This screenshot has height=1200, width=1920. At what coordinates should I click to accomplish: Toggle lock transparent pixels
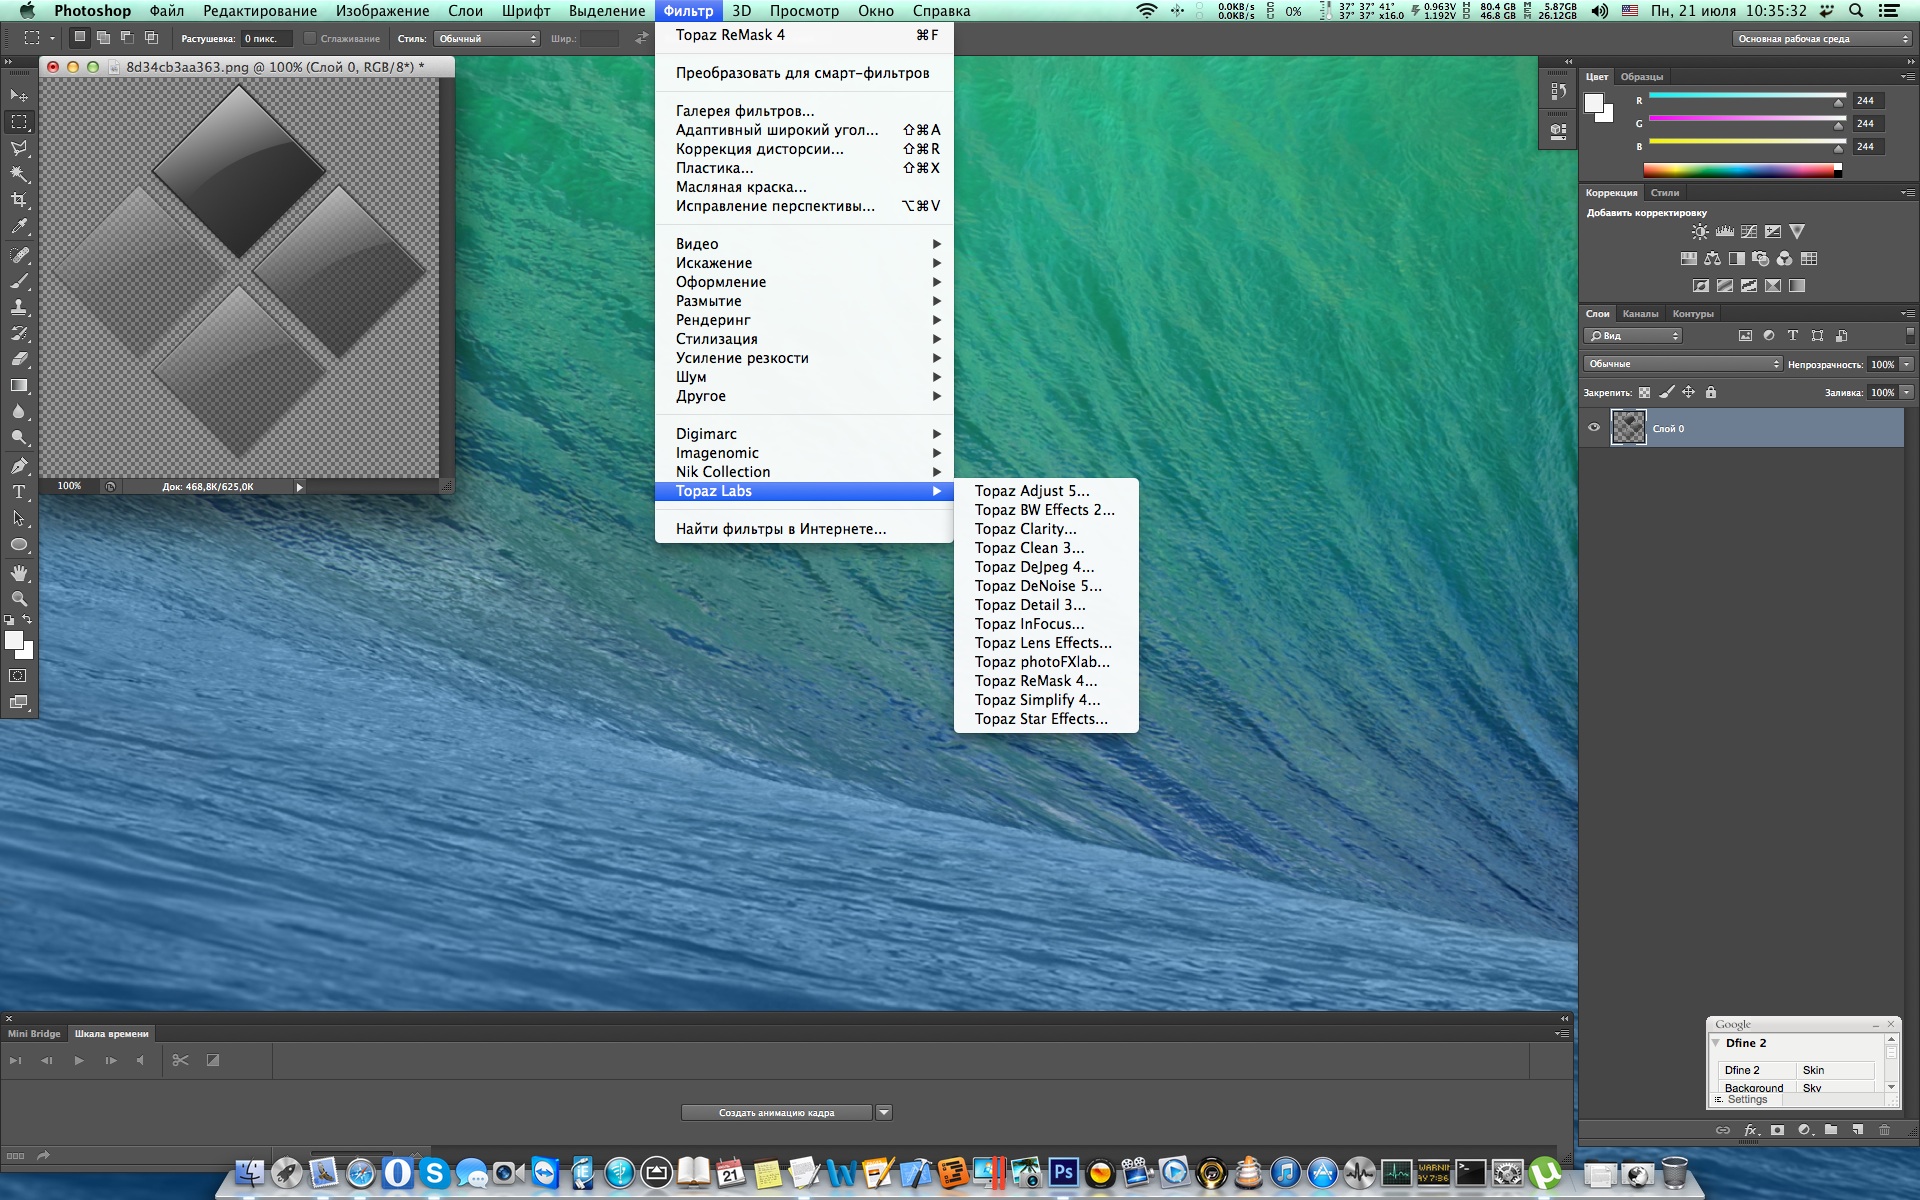(x=1645, y=393)
